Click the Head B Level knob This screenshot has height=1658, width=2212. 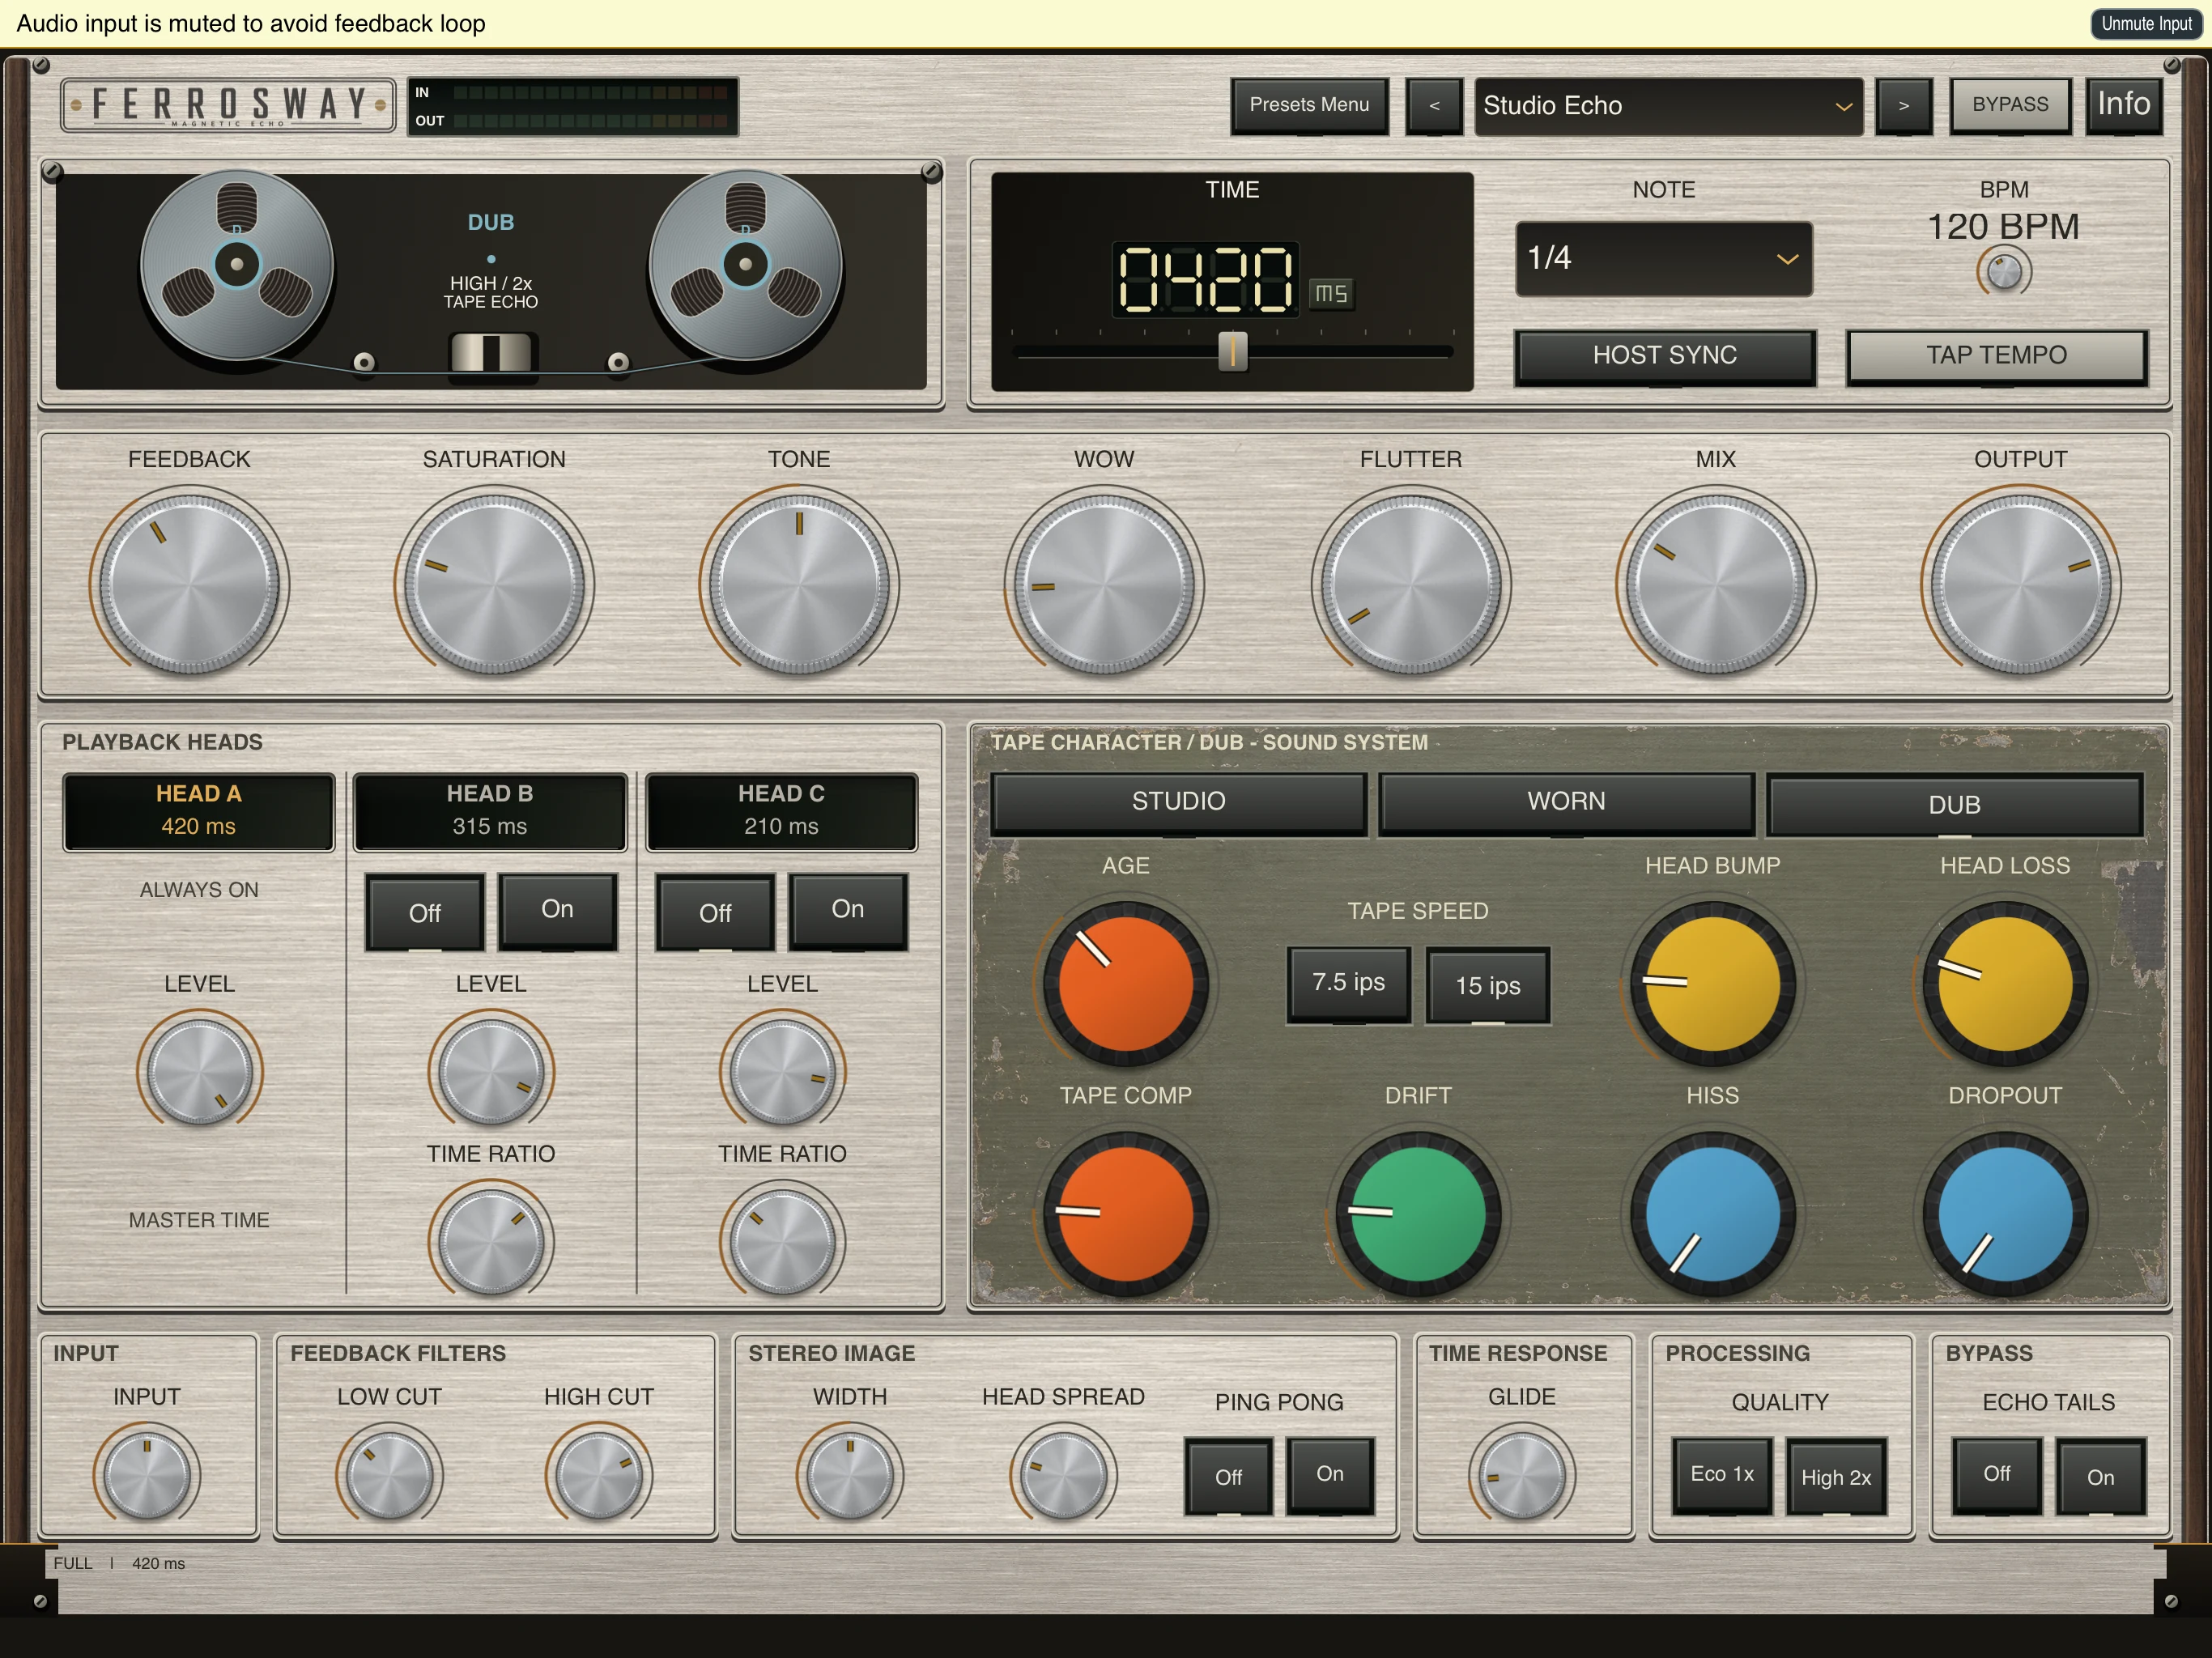pos(490,1071)
